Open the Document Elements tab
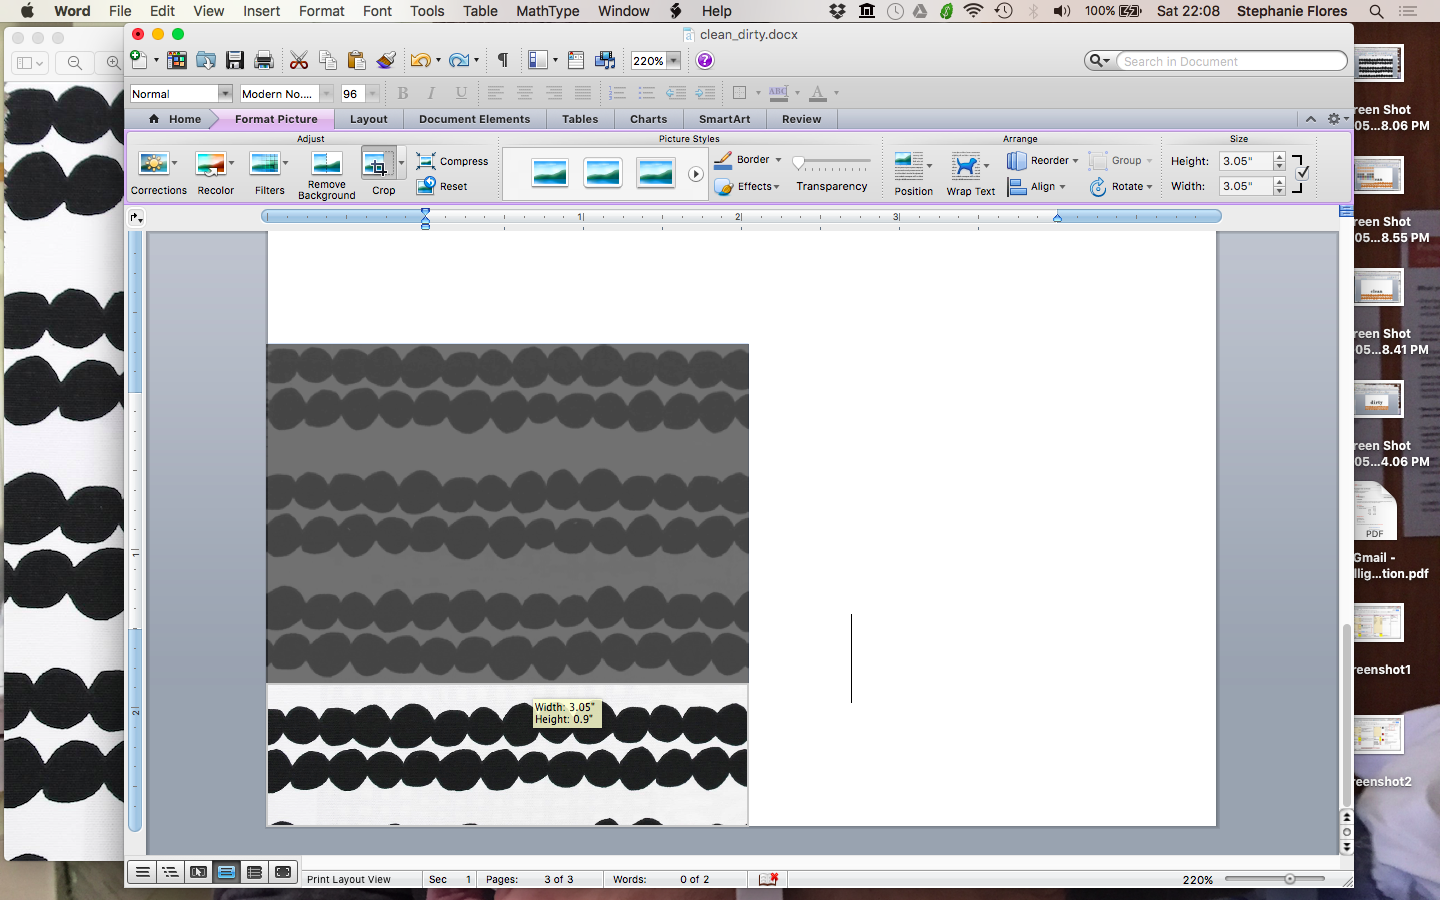Screen dimensions: 1440x900 pyautogui.click(x=474, y=119)
